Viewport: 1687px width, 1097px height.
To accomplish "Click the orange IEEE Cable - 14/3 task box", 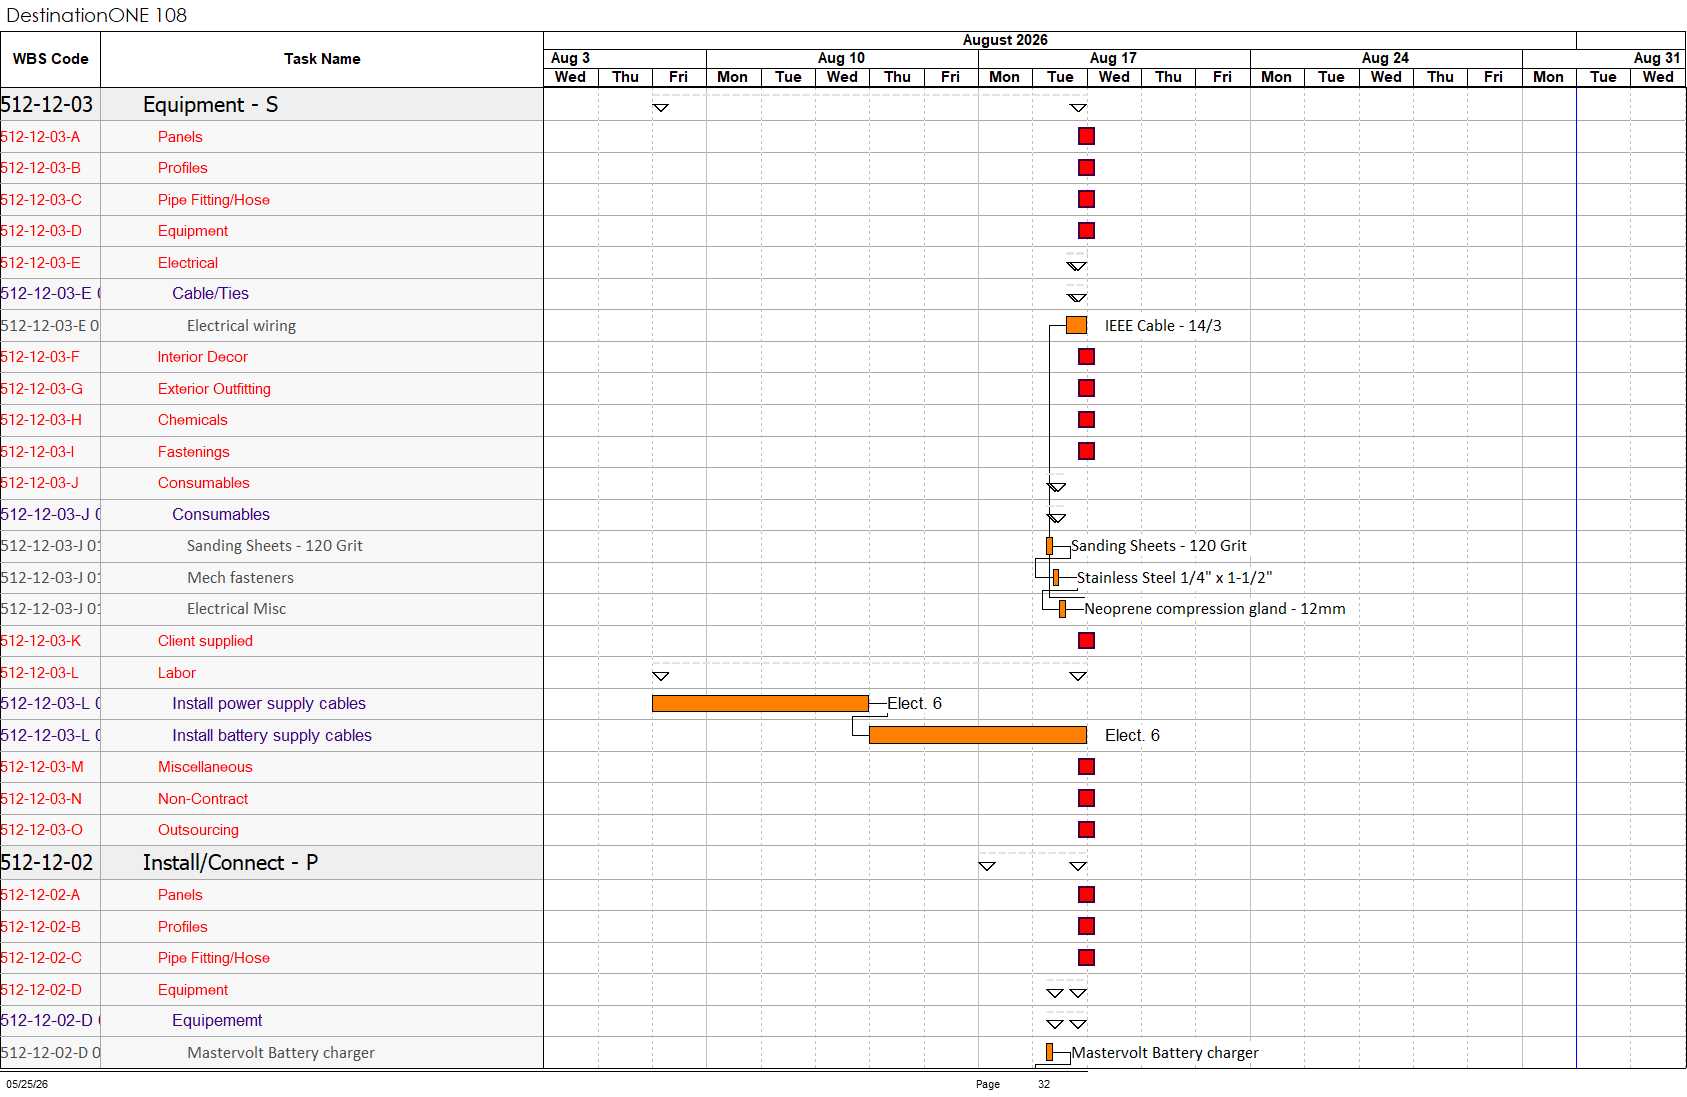I will (1076, 325).
